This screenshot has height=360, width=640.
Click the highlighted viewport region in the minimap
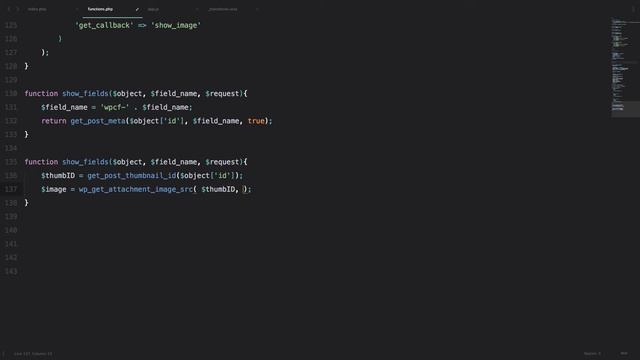click(x=625, y=109)
